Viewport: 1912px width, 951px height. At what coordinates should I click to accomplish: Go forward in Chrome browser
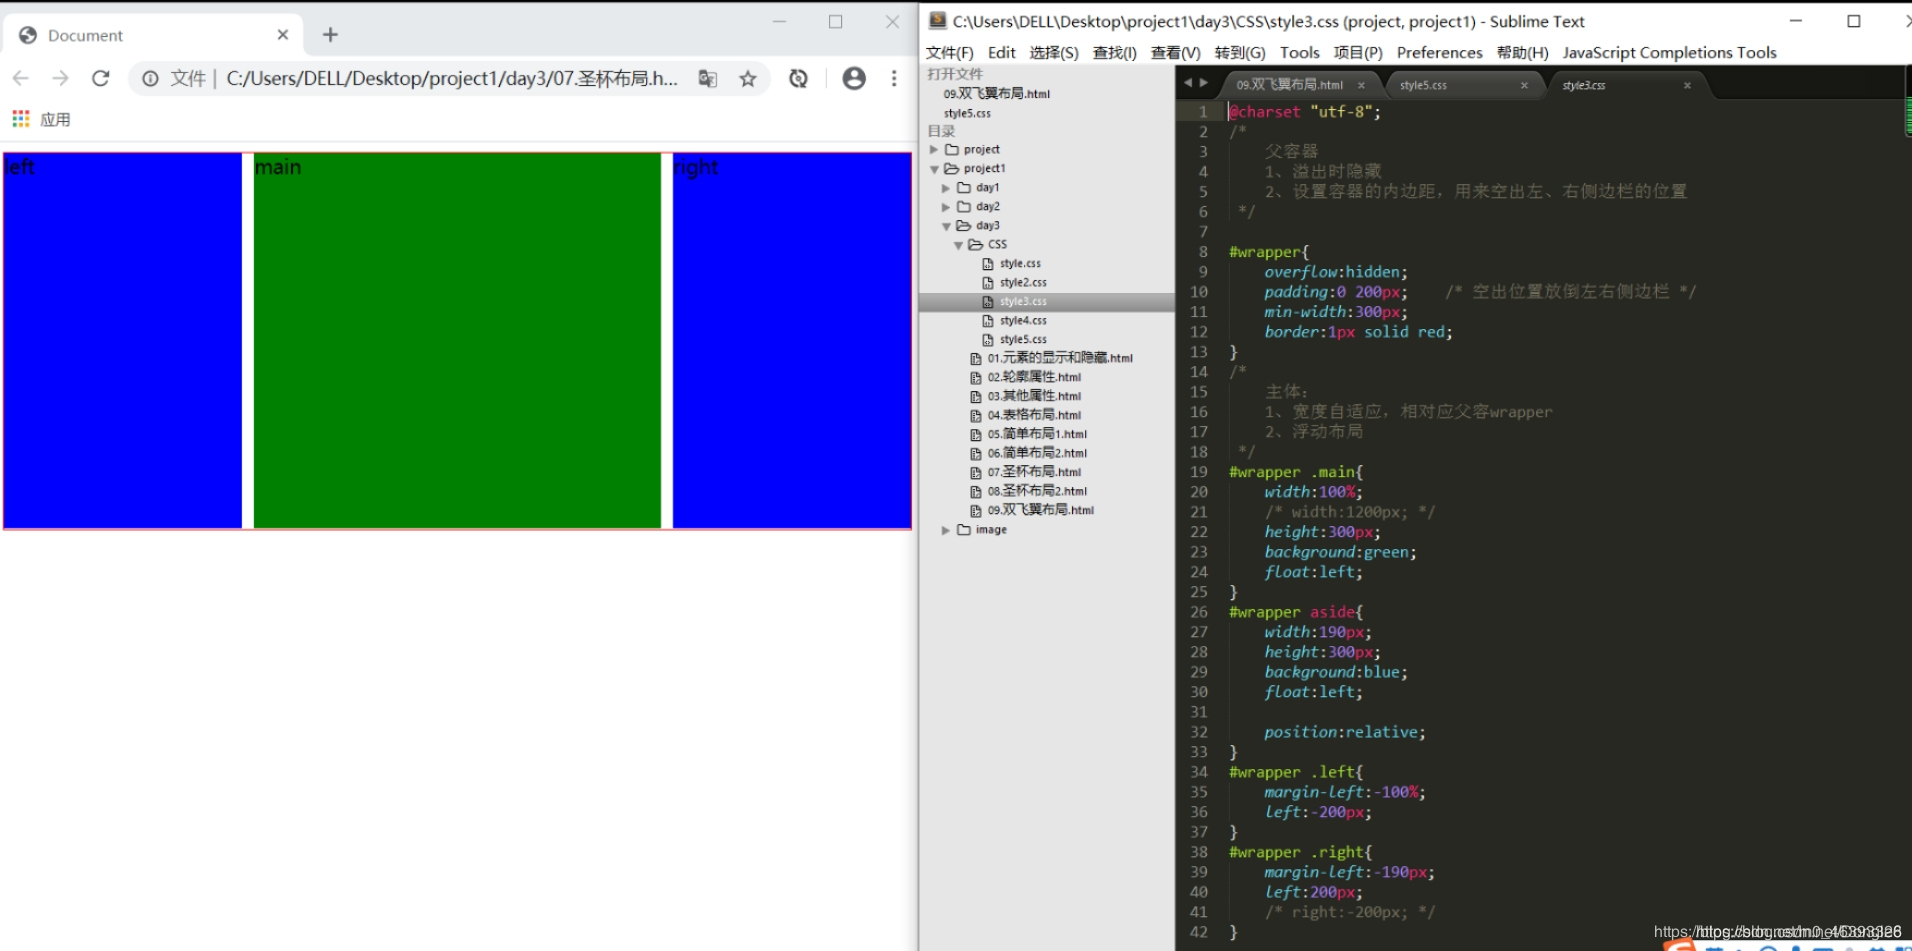[x=60, y=78]
